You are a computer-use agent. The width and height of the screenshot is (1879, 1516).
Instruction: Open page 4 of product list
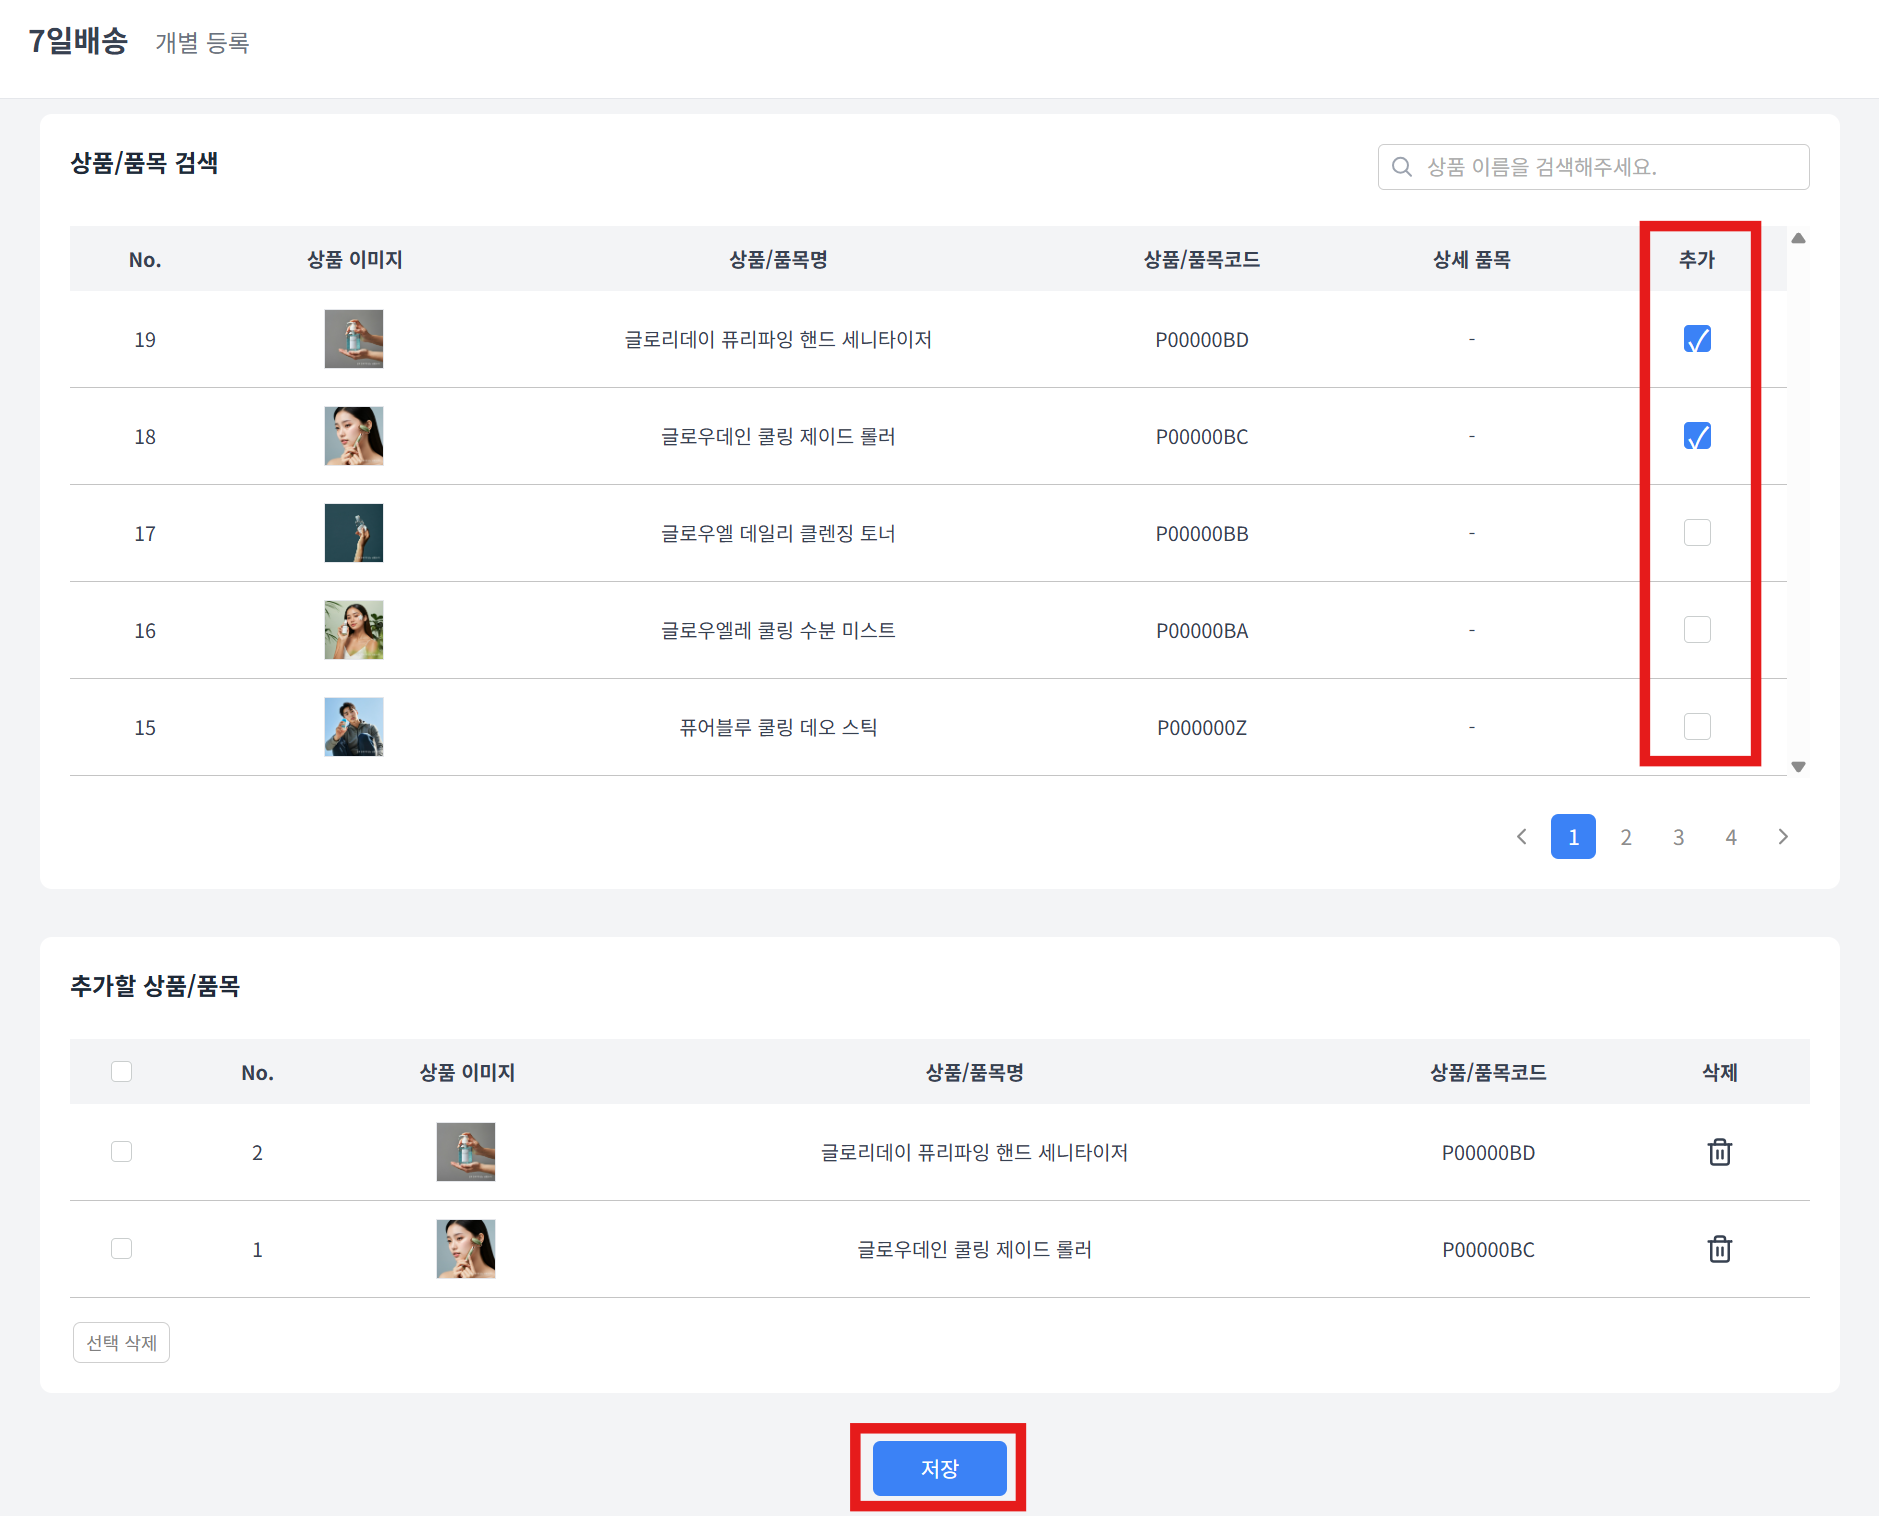1730,837
